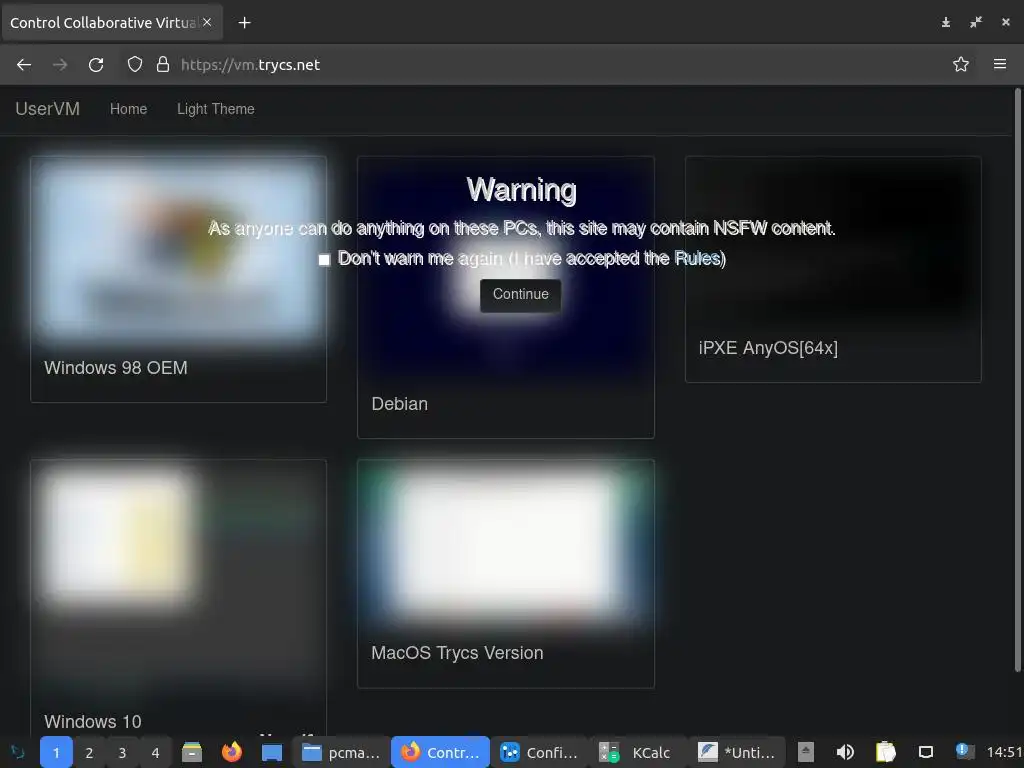Image resolution: width=1024 pixels, height=768 pixels.
Task: Click the shrink window arrows icon
Action: point(976,22)
